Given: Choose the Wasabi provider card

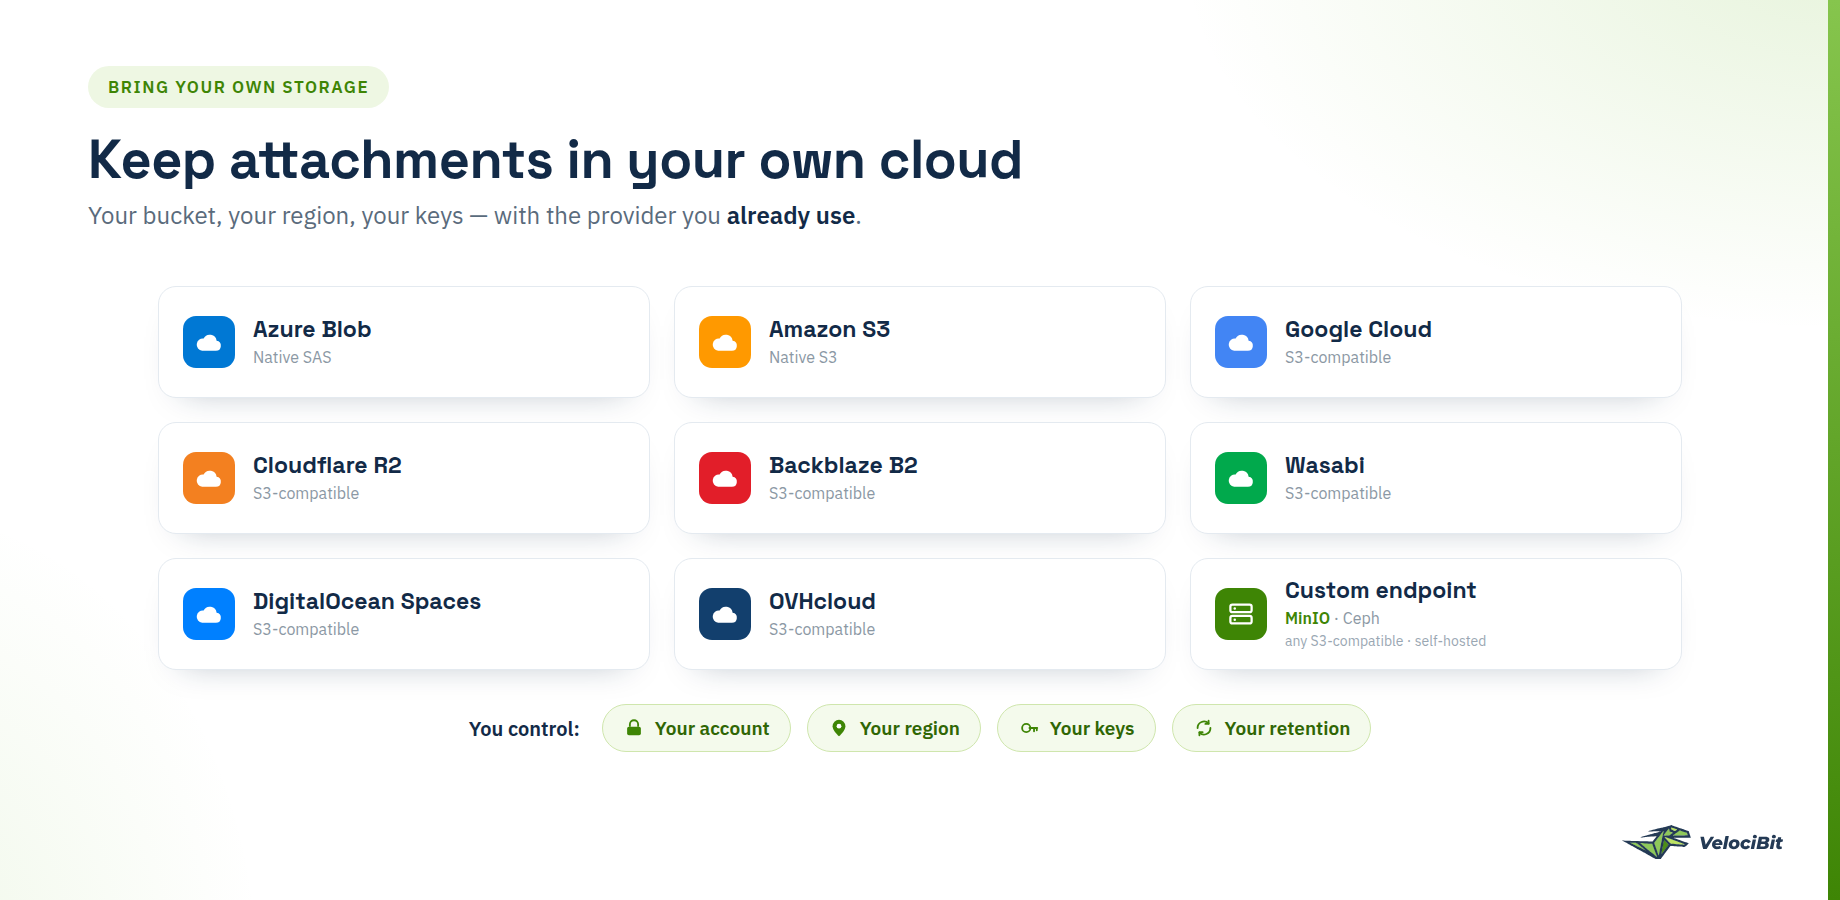Looking at the screenshot, I should pos(1436,478).
